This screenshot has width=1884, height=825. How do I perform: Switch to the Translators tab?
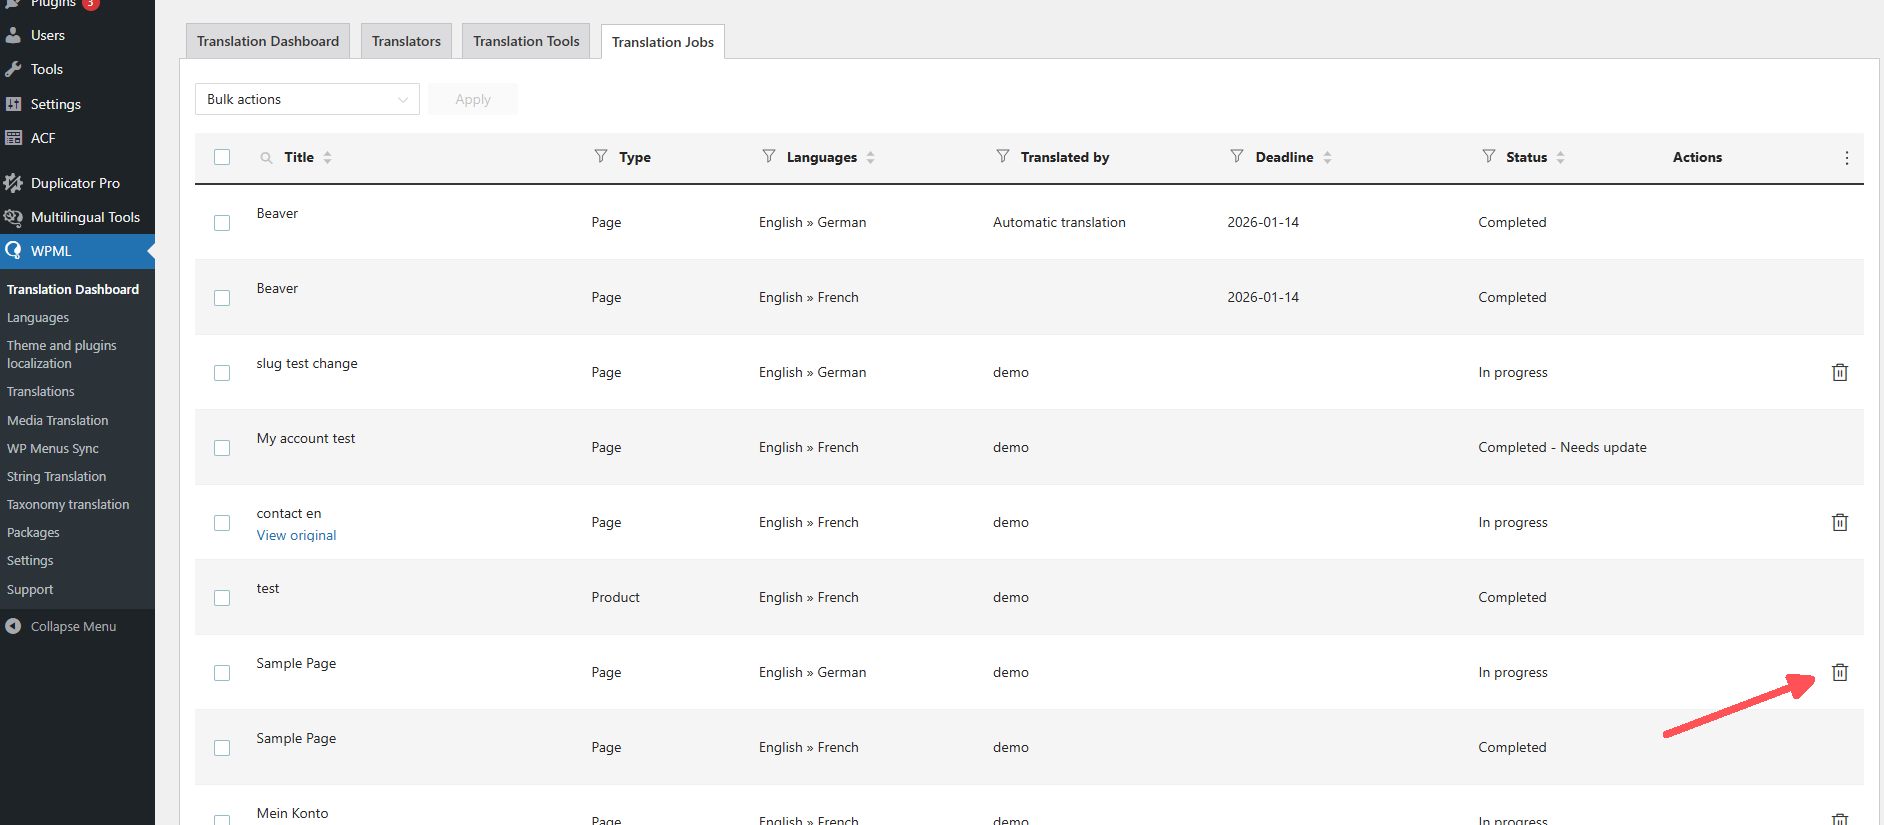[406, 41]
